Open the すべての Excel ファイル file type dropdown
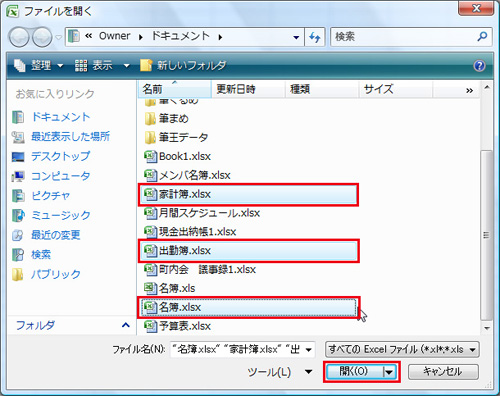Viewport: 500px width, 396px height. click(x=402, y=349)
